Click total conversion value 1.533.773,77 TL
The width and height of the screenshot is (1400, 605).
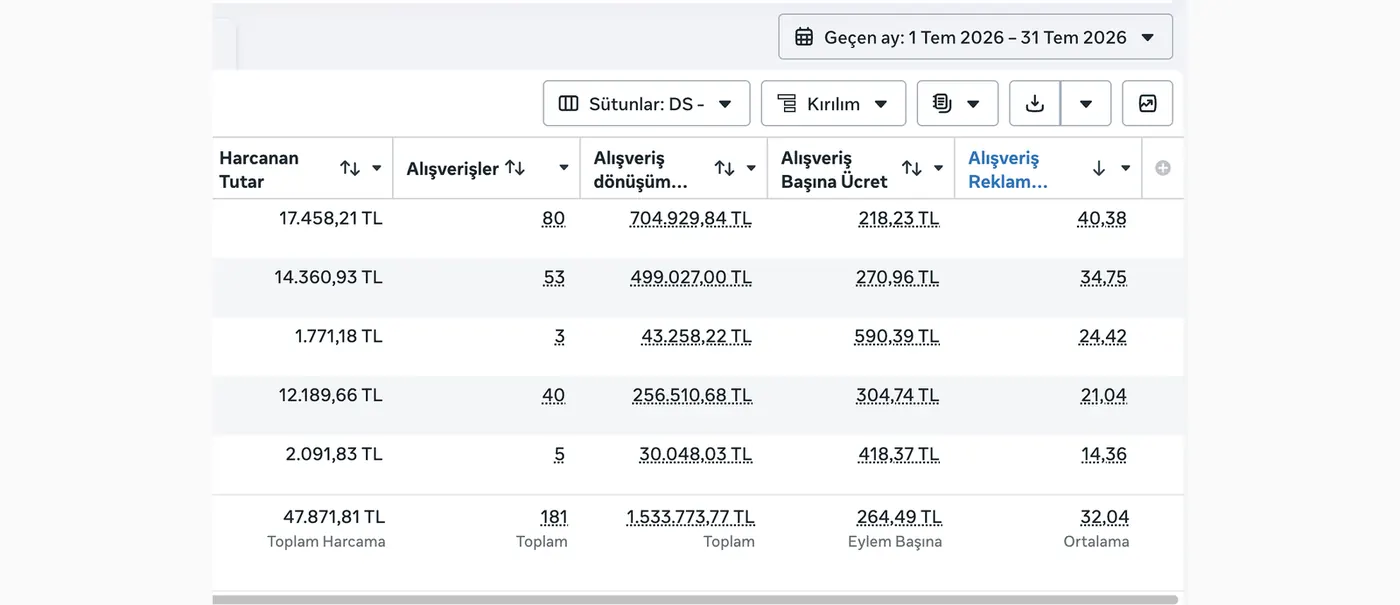tap(691, 518)
